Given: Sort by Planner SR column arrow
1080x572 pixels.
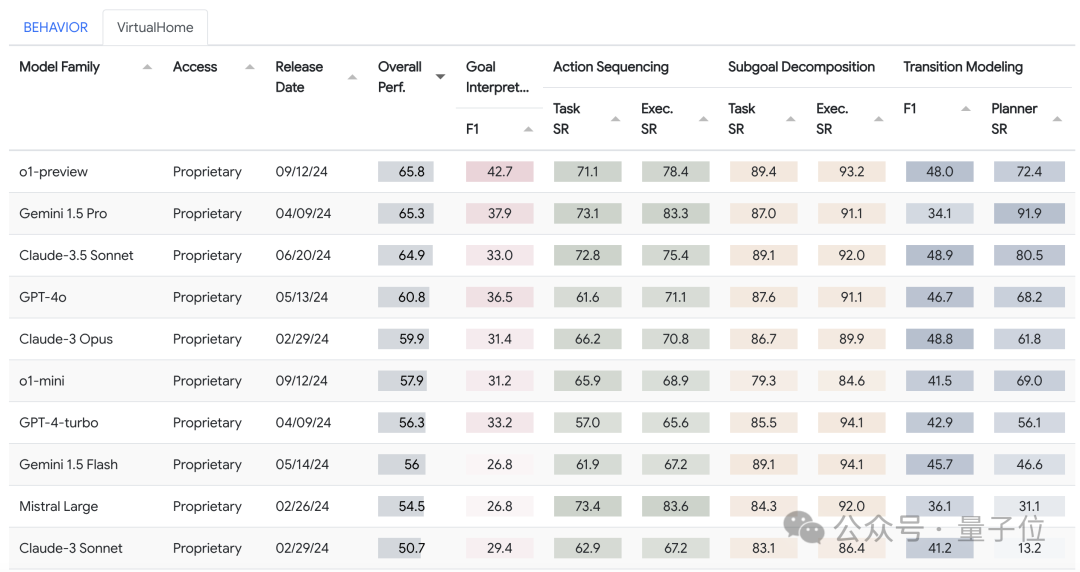Looking at the screenshot, I should [x=1057, y=119].
